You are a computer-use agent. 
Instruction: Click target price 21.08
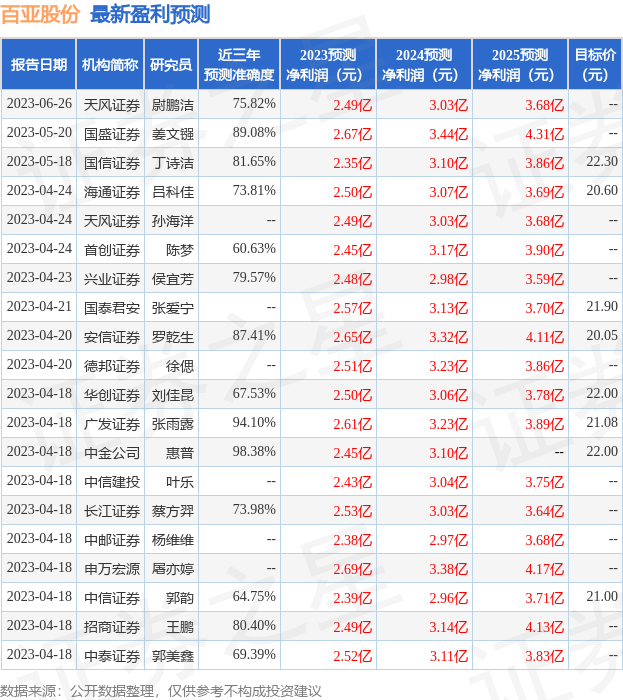(x=602, y=423)
